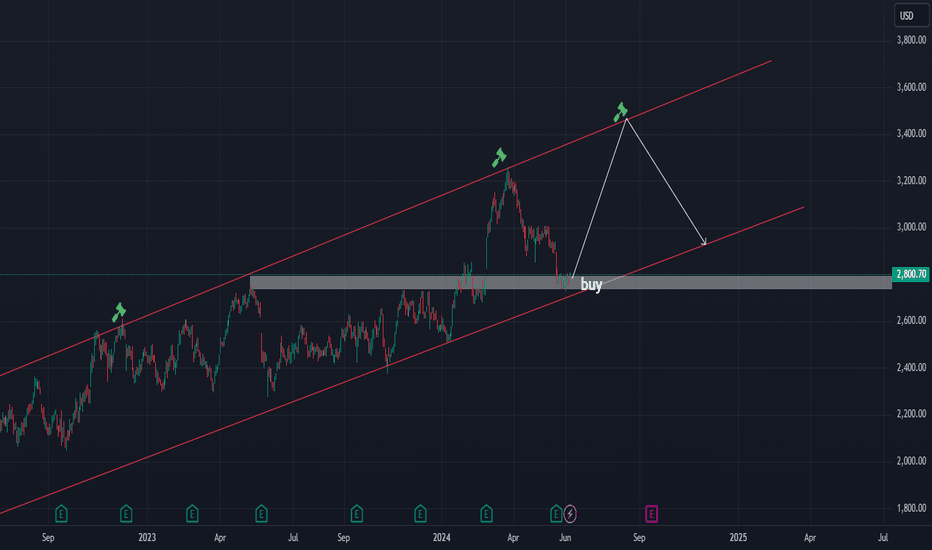Select the white buy text label

click(x=591, y=285)
